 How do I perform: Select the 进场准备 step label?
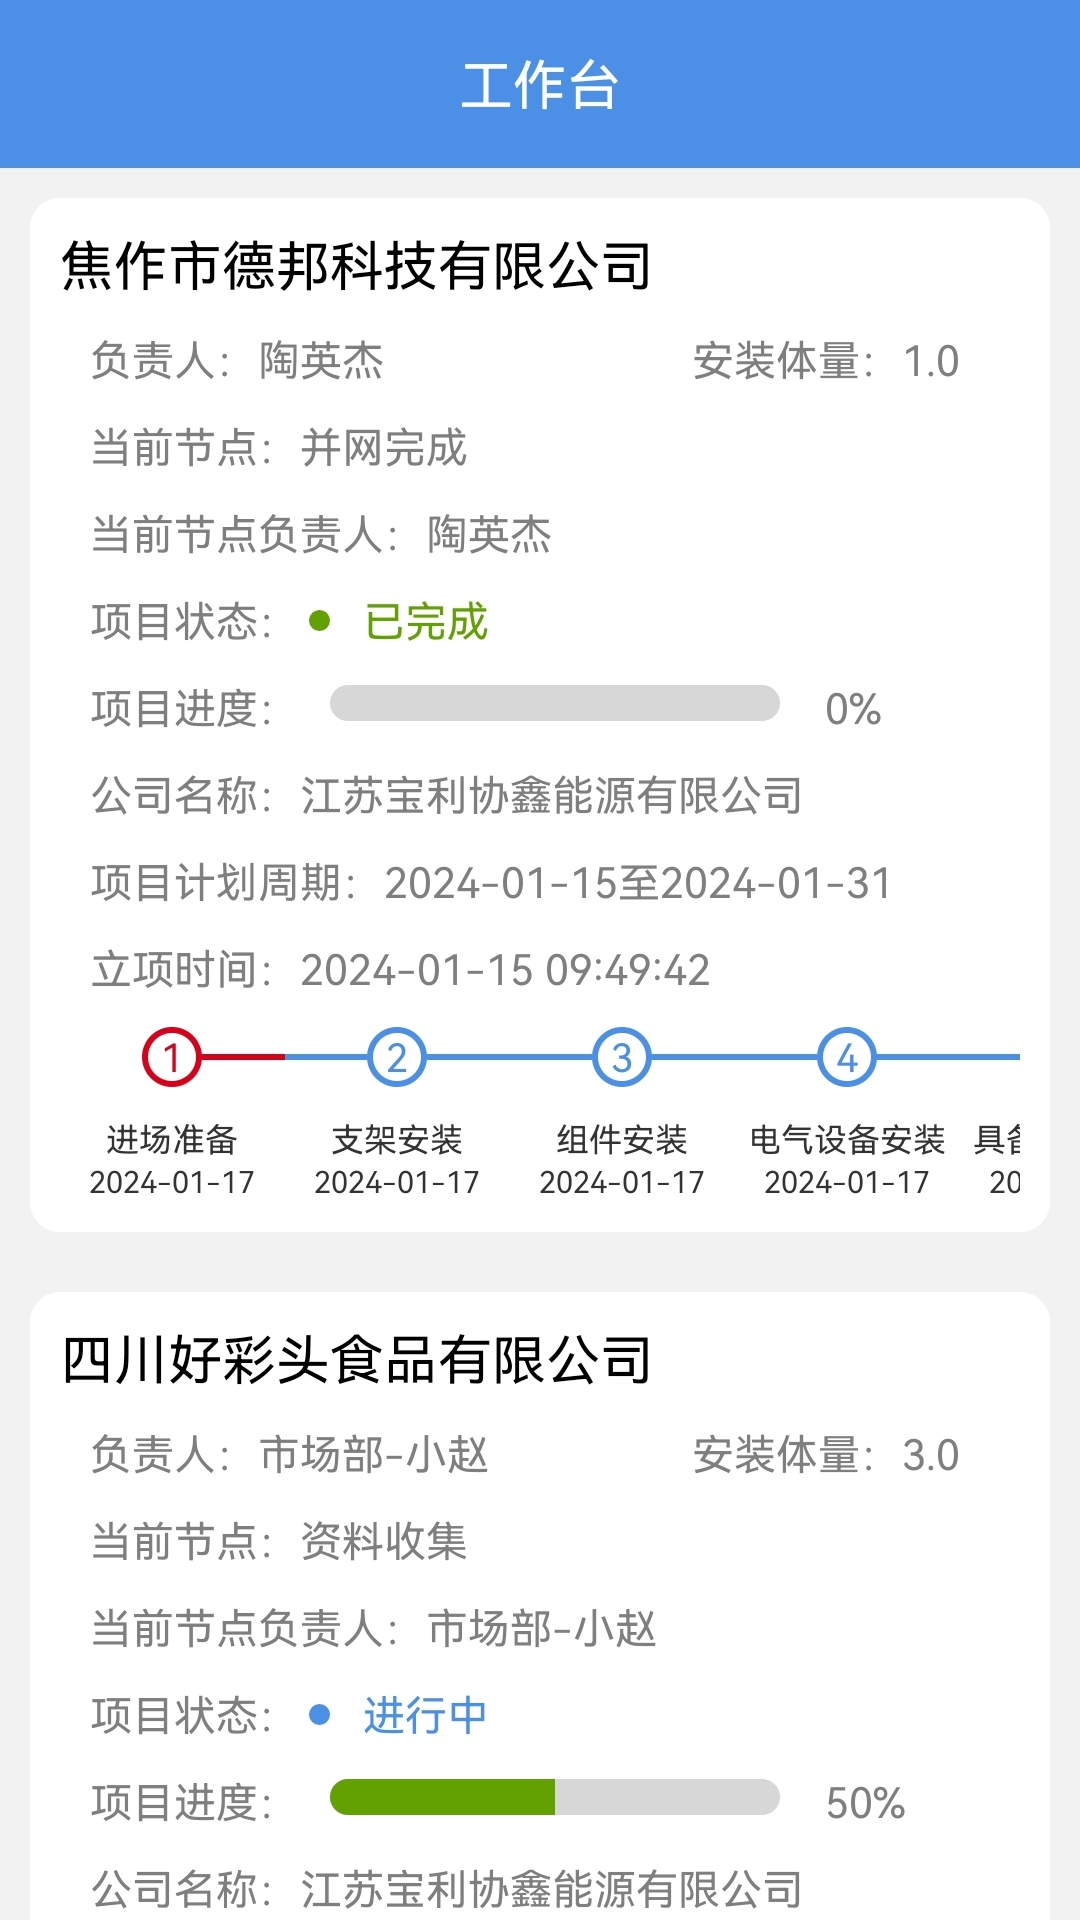click(172, 1140)
